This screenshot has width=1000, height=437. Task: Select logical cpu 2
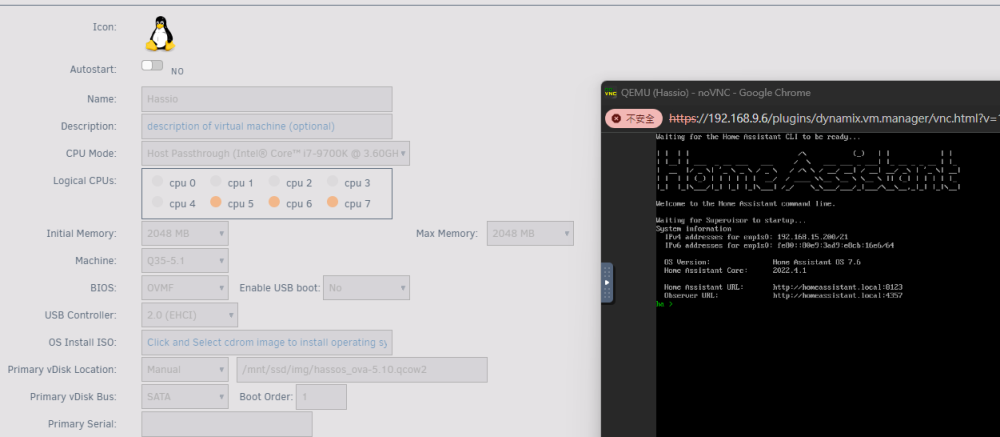[274, 181]
